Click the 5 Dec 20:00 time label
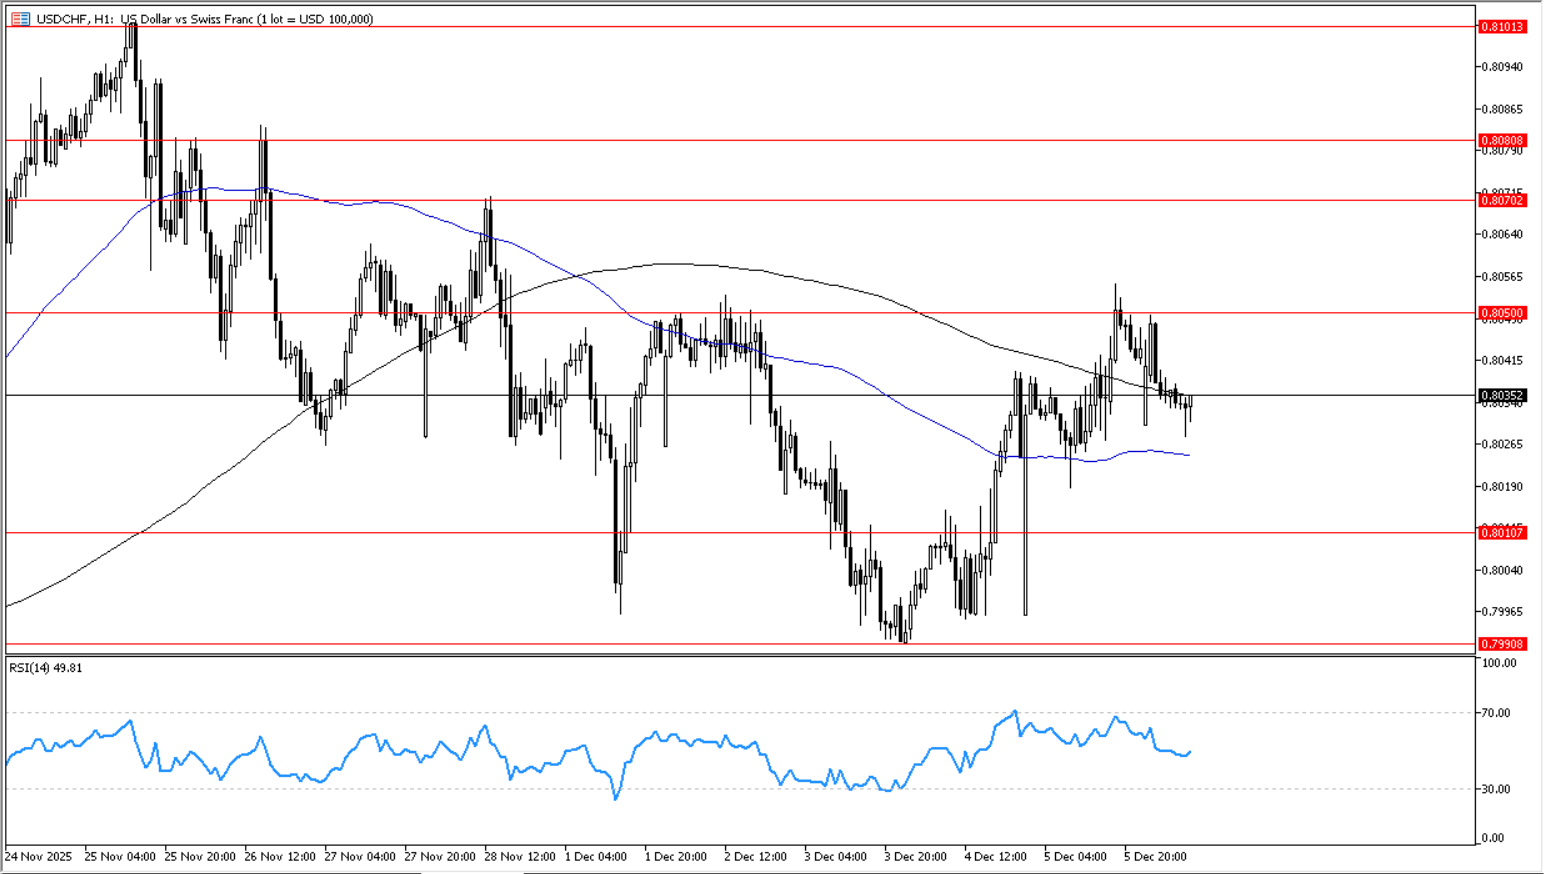 pyautogui.click(x=1155, y=857)
